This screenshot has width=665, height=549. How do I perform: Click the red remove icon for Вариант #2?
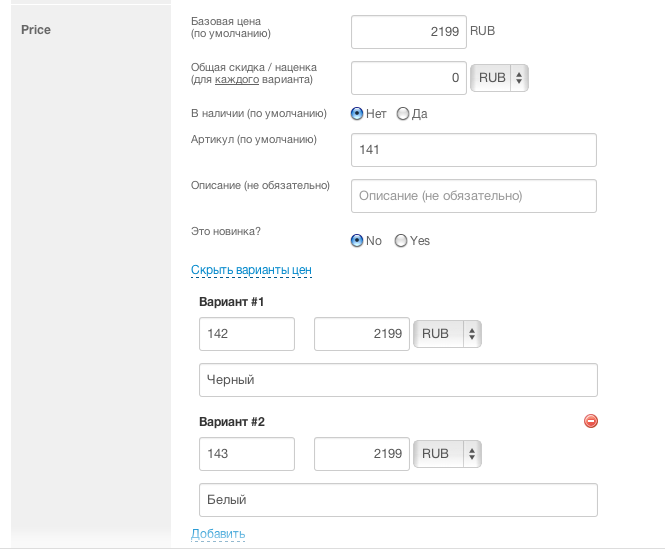point(590,422)
